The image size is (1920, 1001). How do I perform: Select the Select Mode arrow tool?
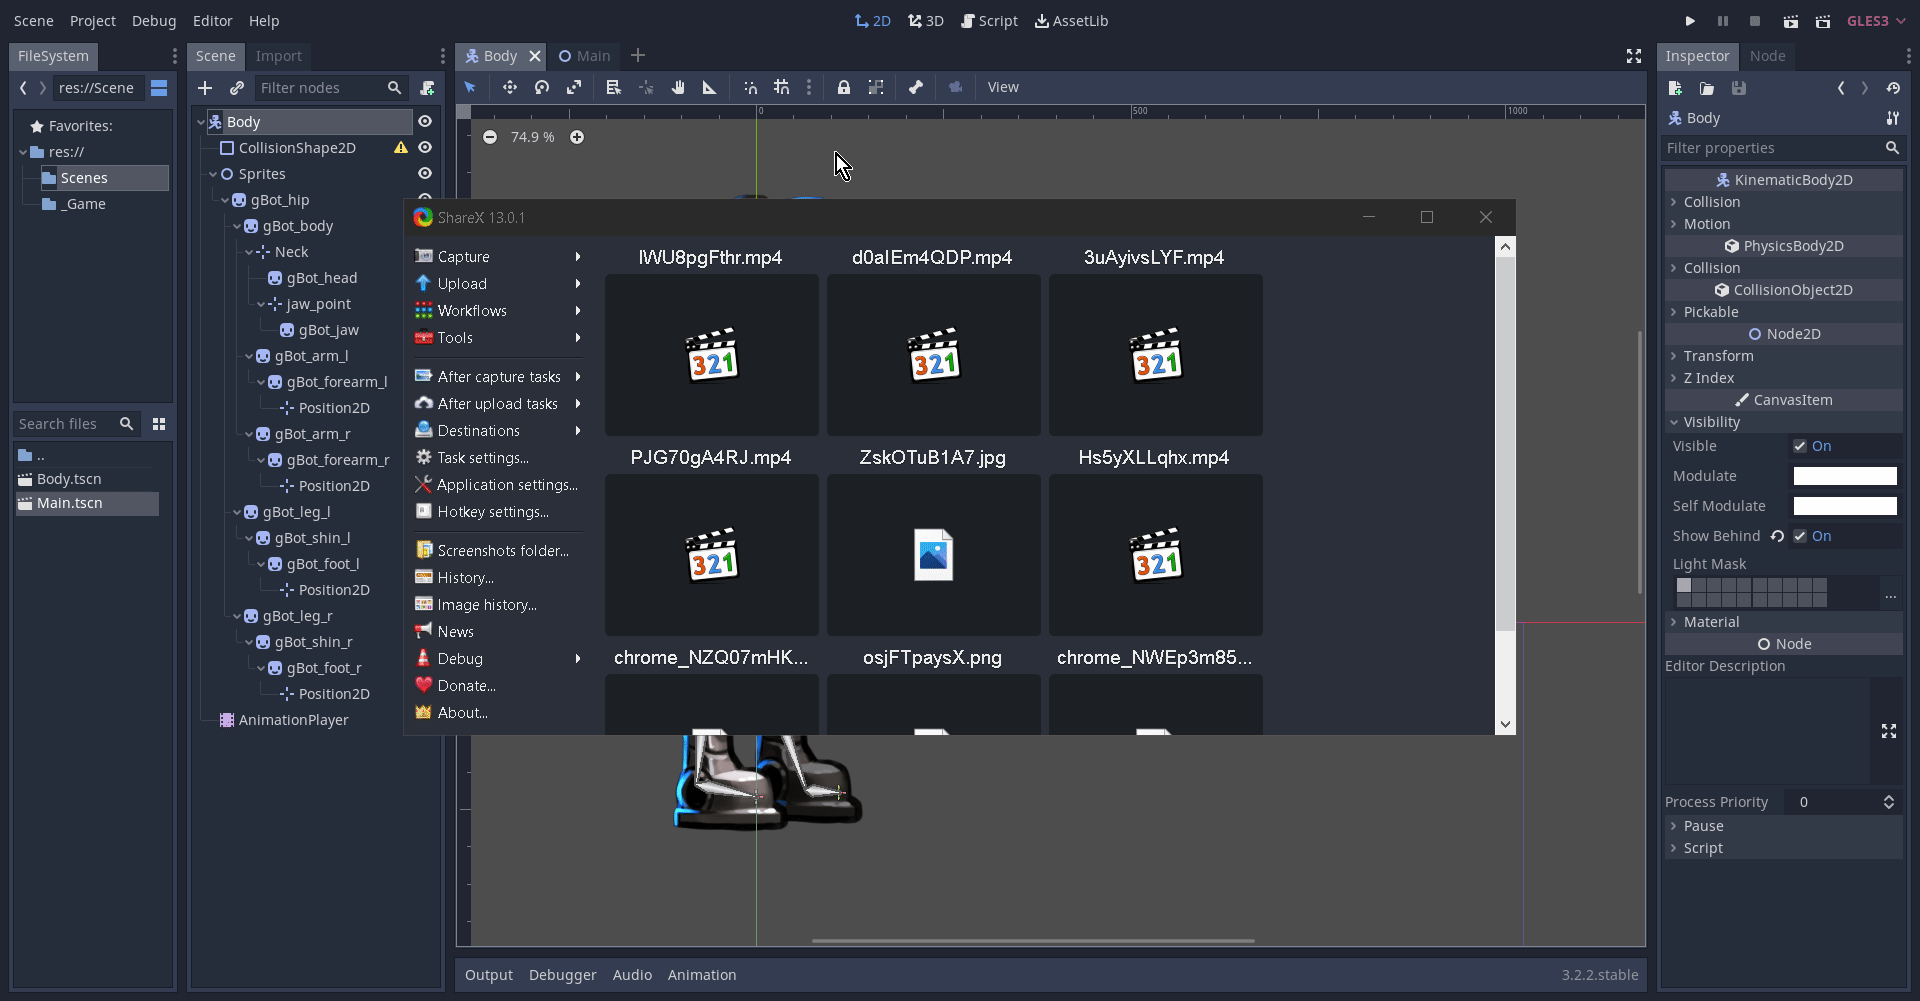470,88
